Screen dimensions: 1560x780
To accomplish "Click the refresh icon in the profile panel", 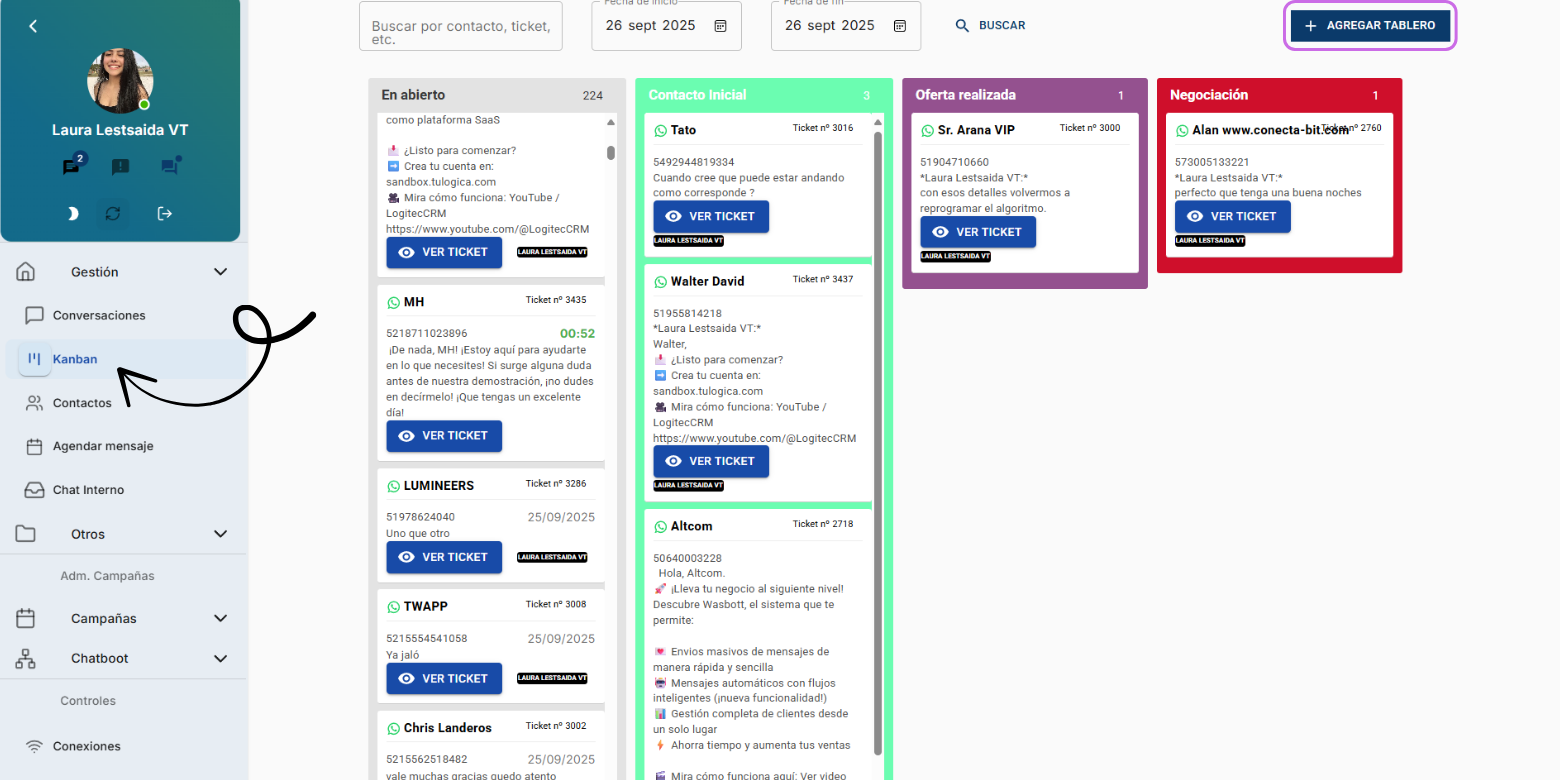I will [x=112, y=213].
